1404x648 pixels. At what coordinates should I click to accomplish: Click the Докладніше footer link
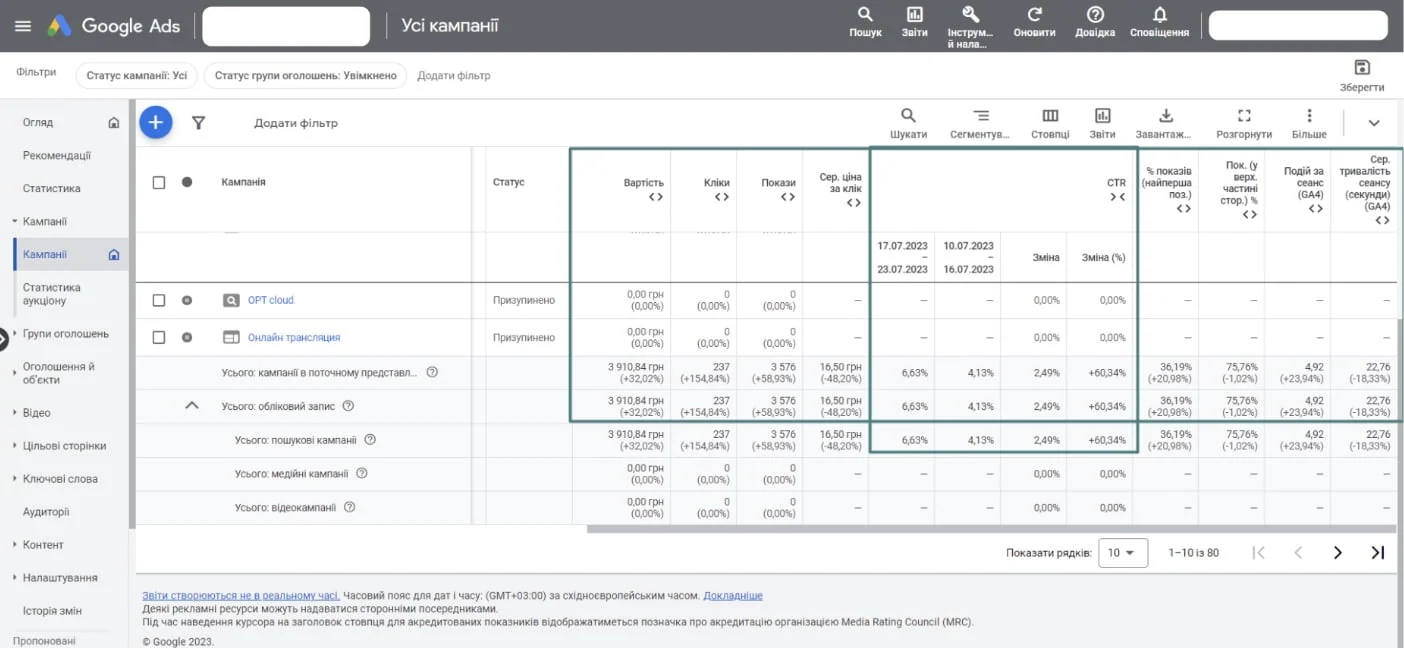733,596
